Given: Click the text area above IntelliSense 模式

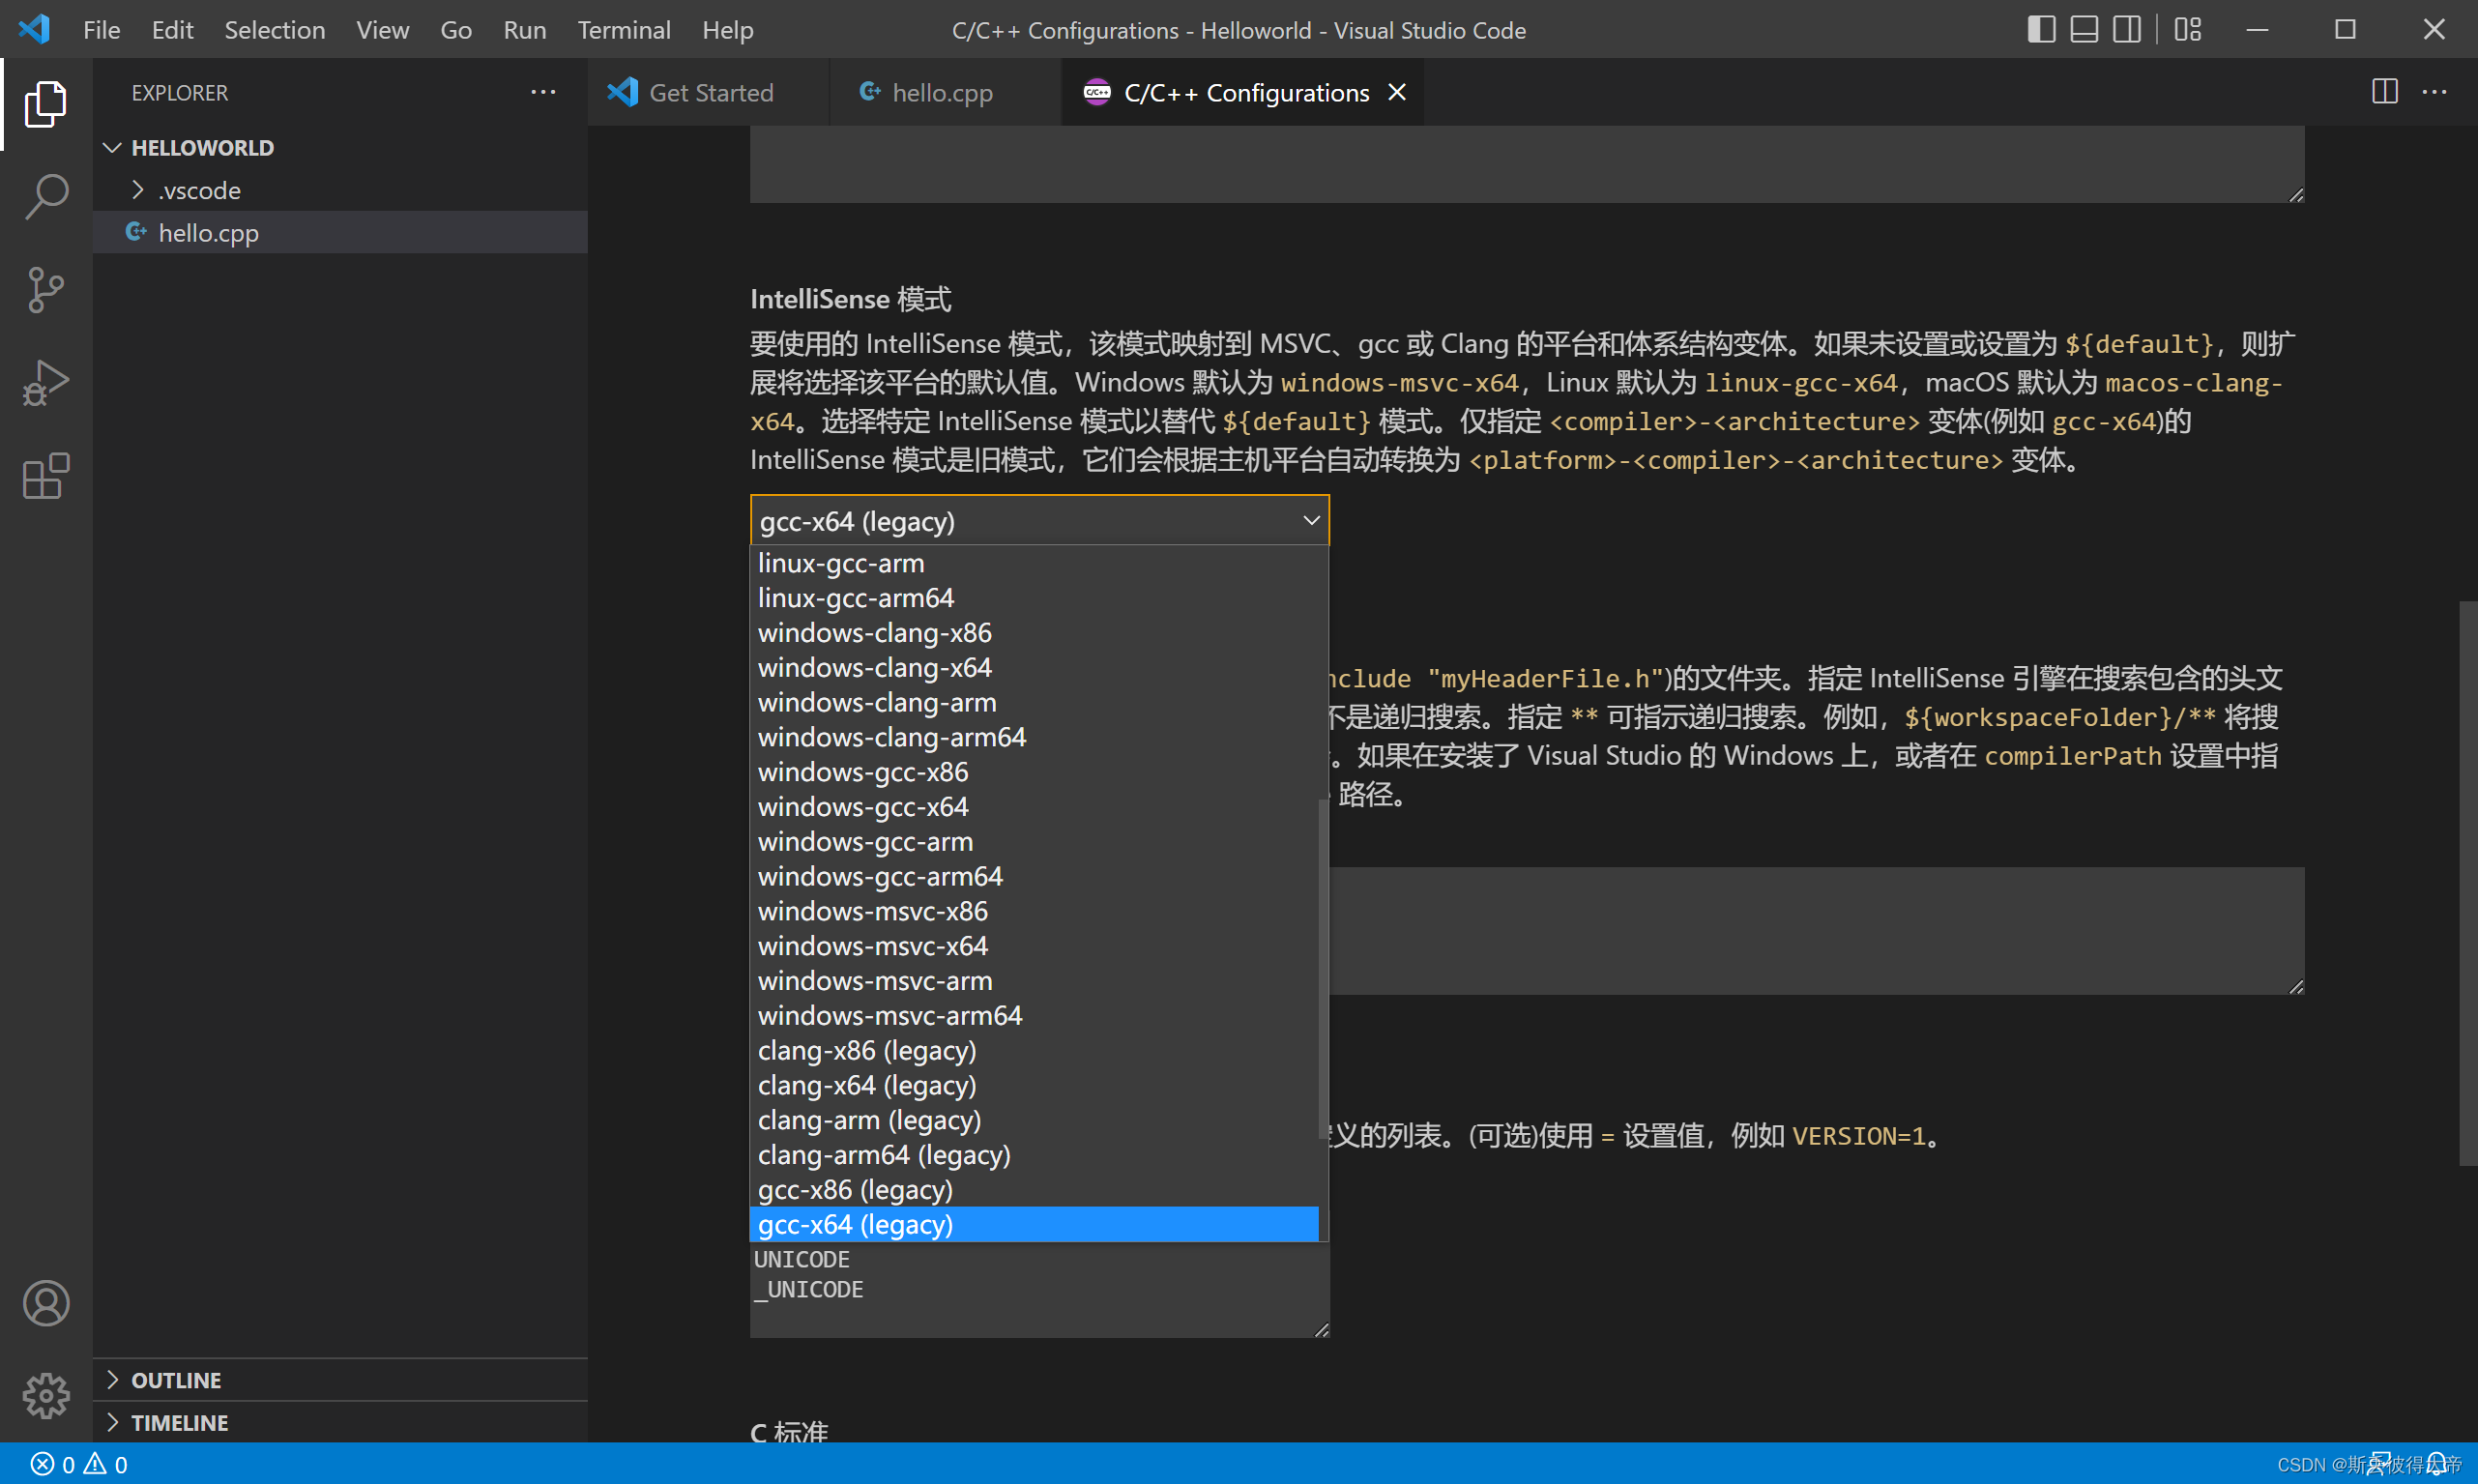Looking at the screenshot, I should click(x=1527, y=164).
